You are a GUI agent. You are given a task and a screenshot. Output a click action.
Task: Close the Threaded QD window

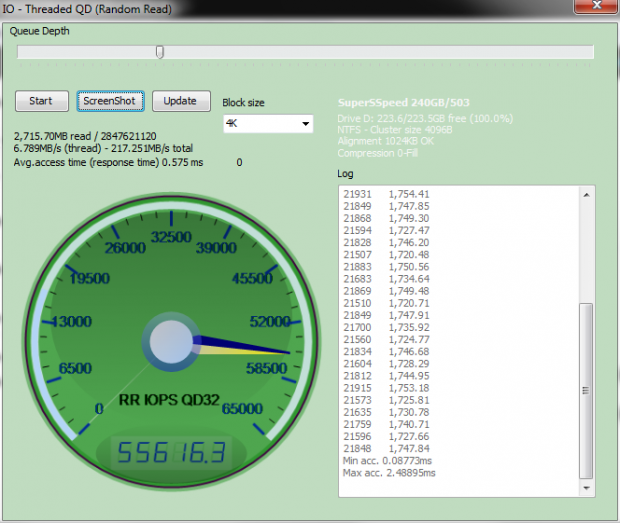coord(596,6)
